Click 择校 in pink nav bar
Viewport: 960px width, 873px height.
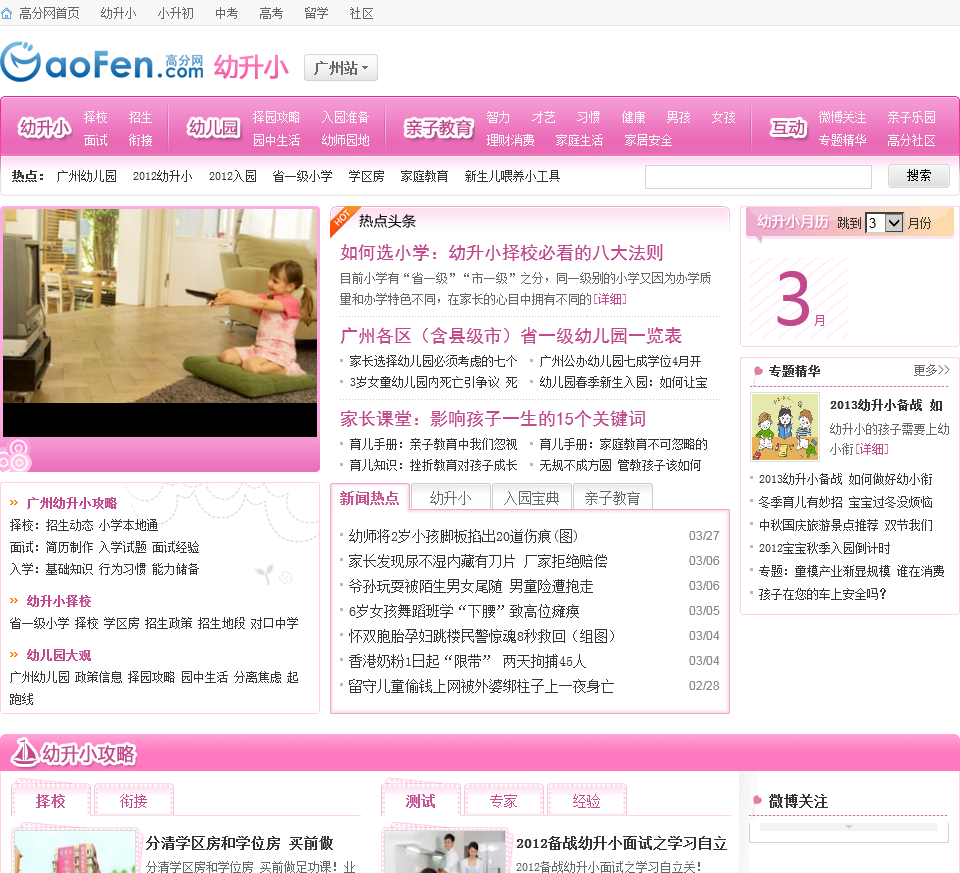96,117
